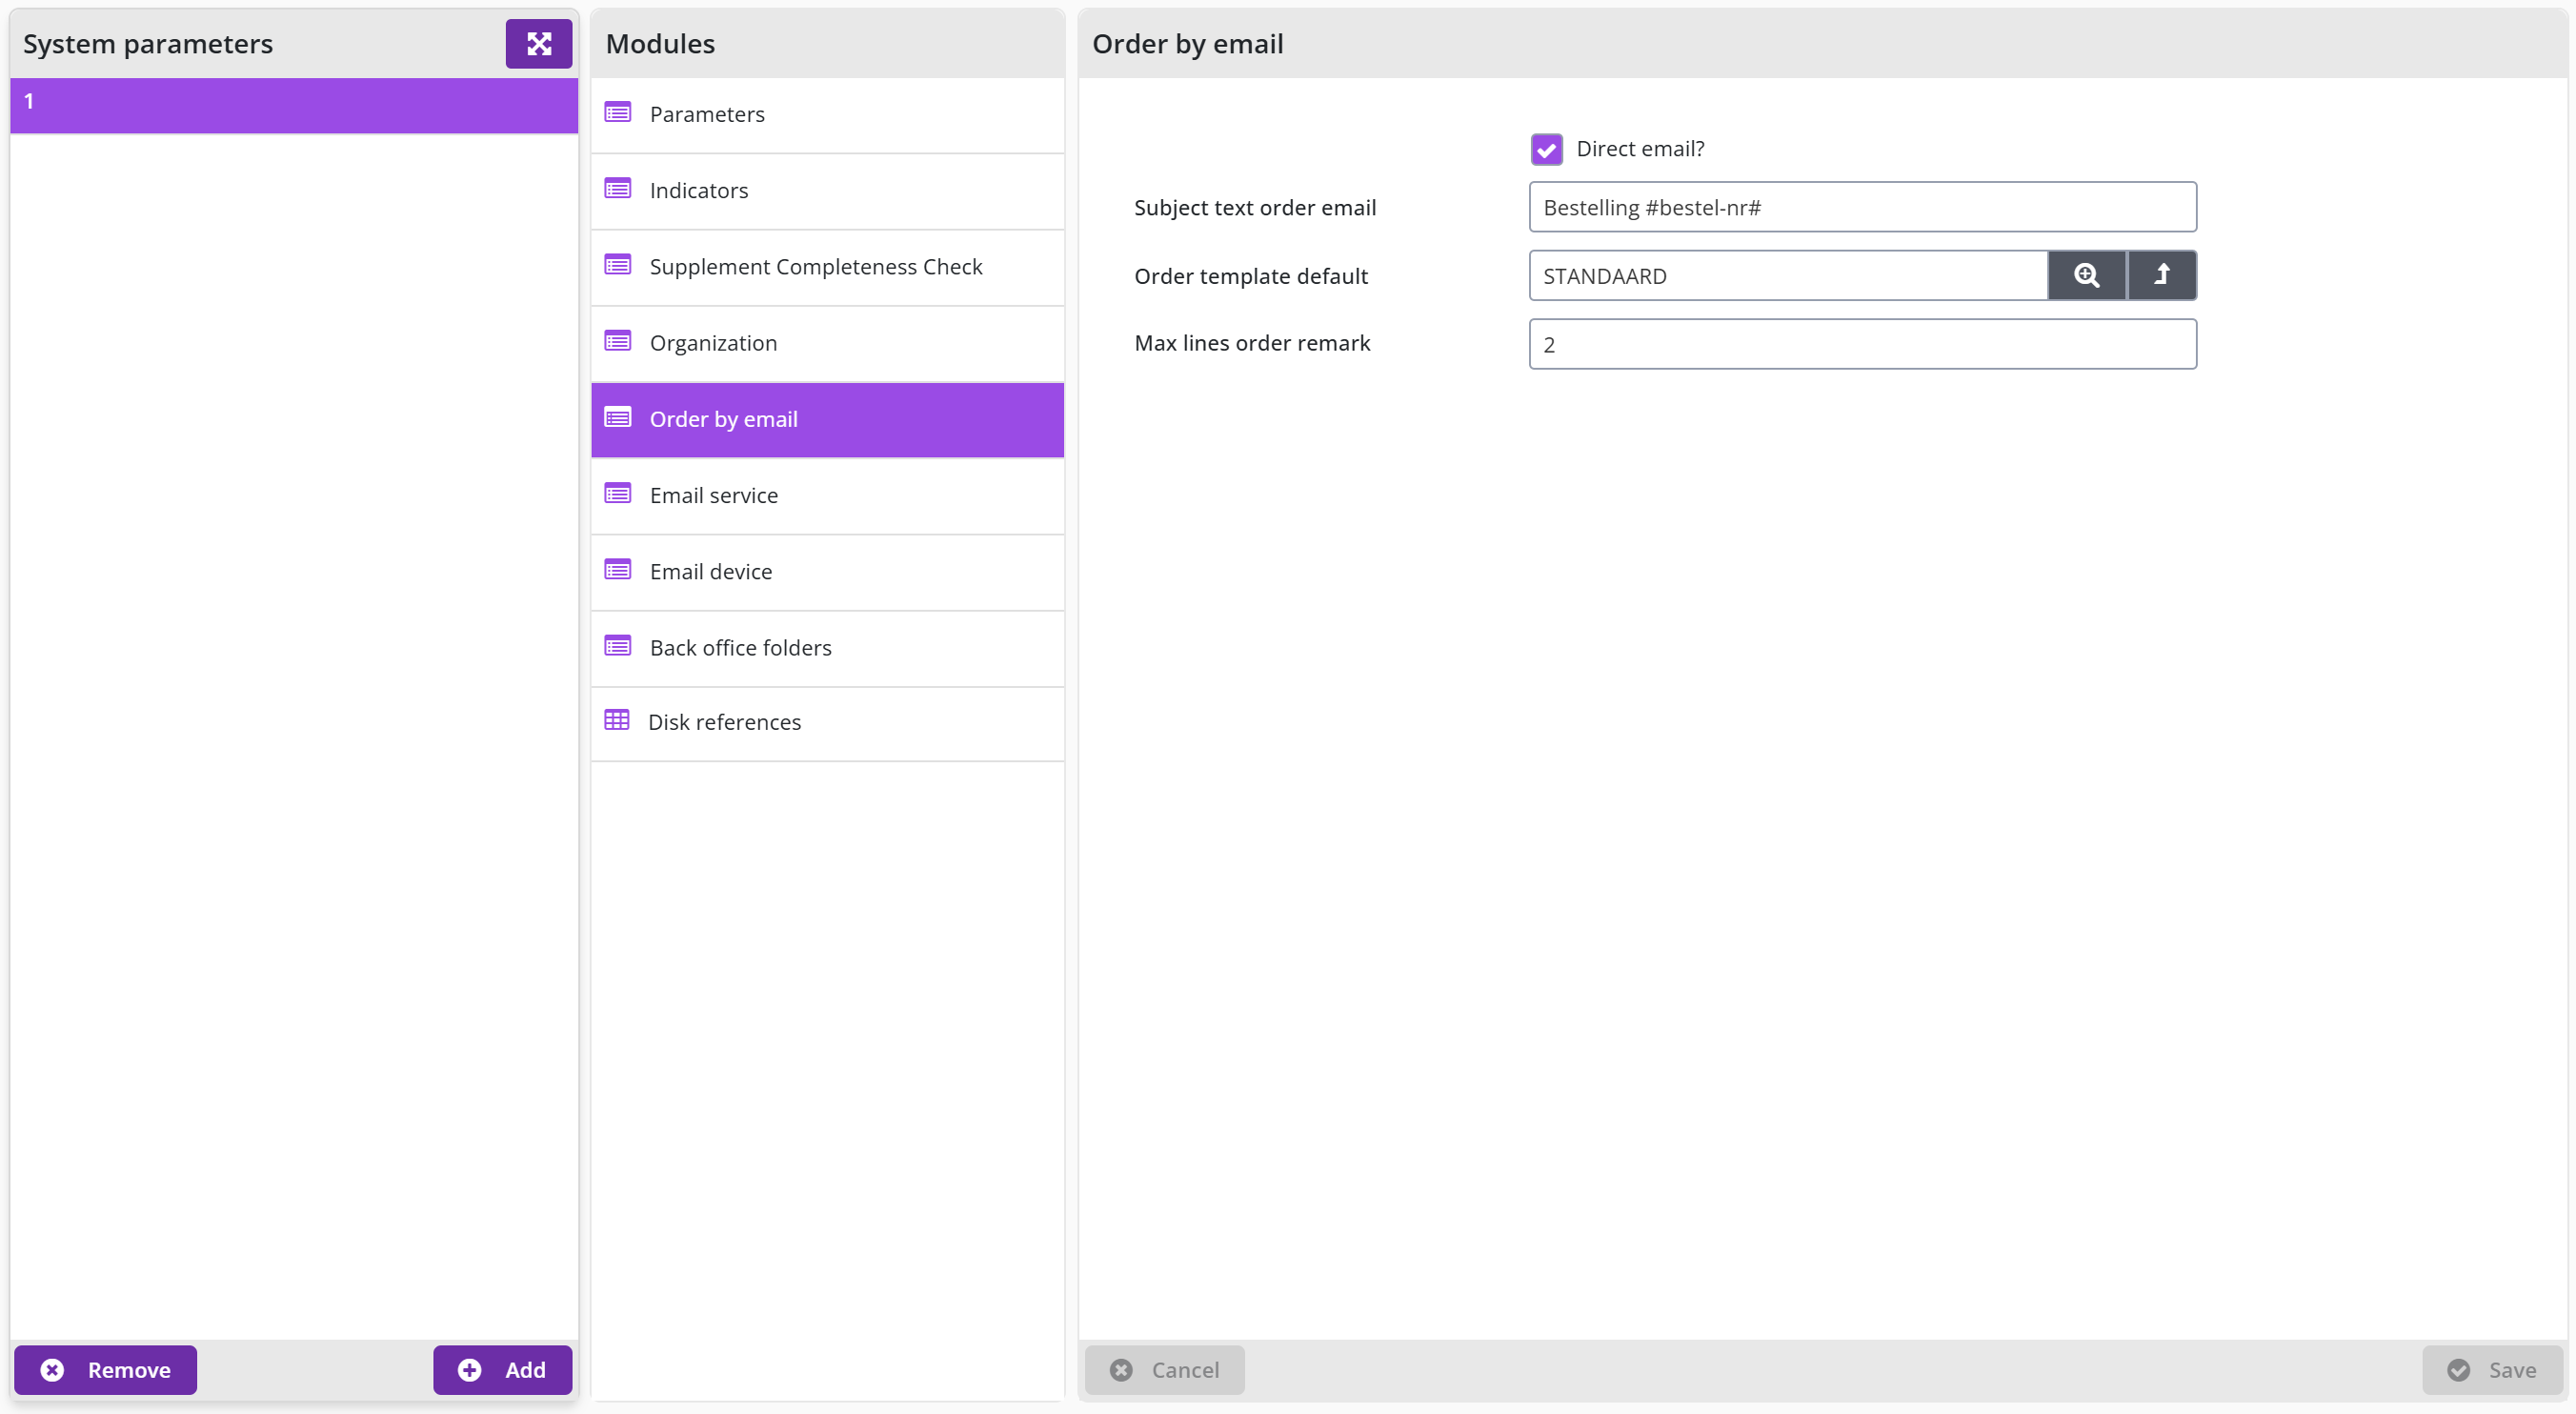
Task: Click the icon next to Supplement Completeness Check
Action: click(x=618, y=265)
